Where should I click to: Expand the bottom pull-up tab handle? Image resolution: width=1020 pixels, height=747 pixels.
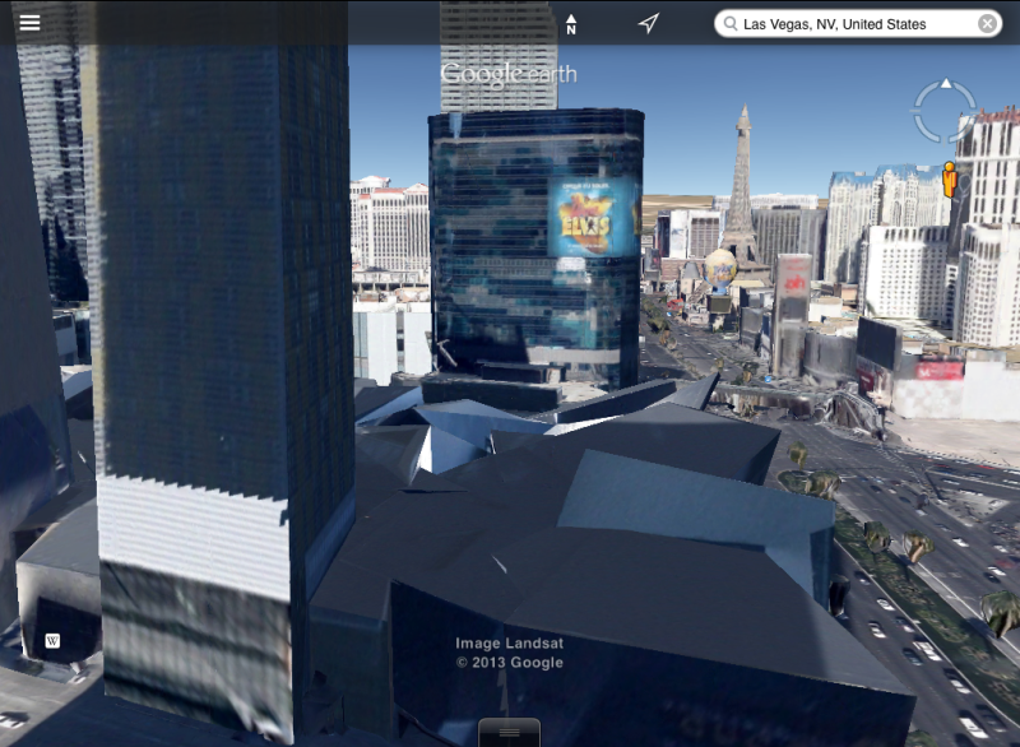(509, 733)
